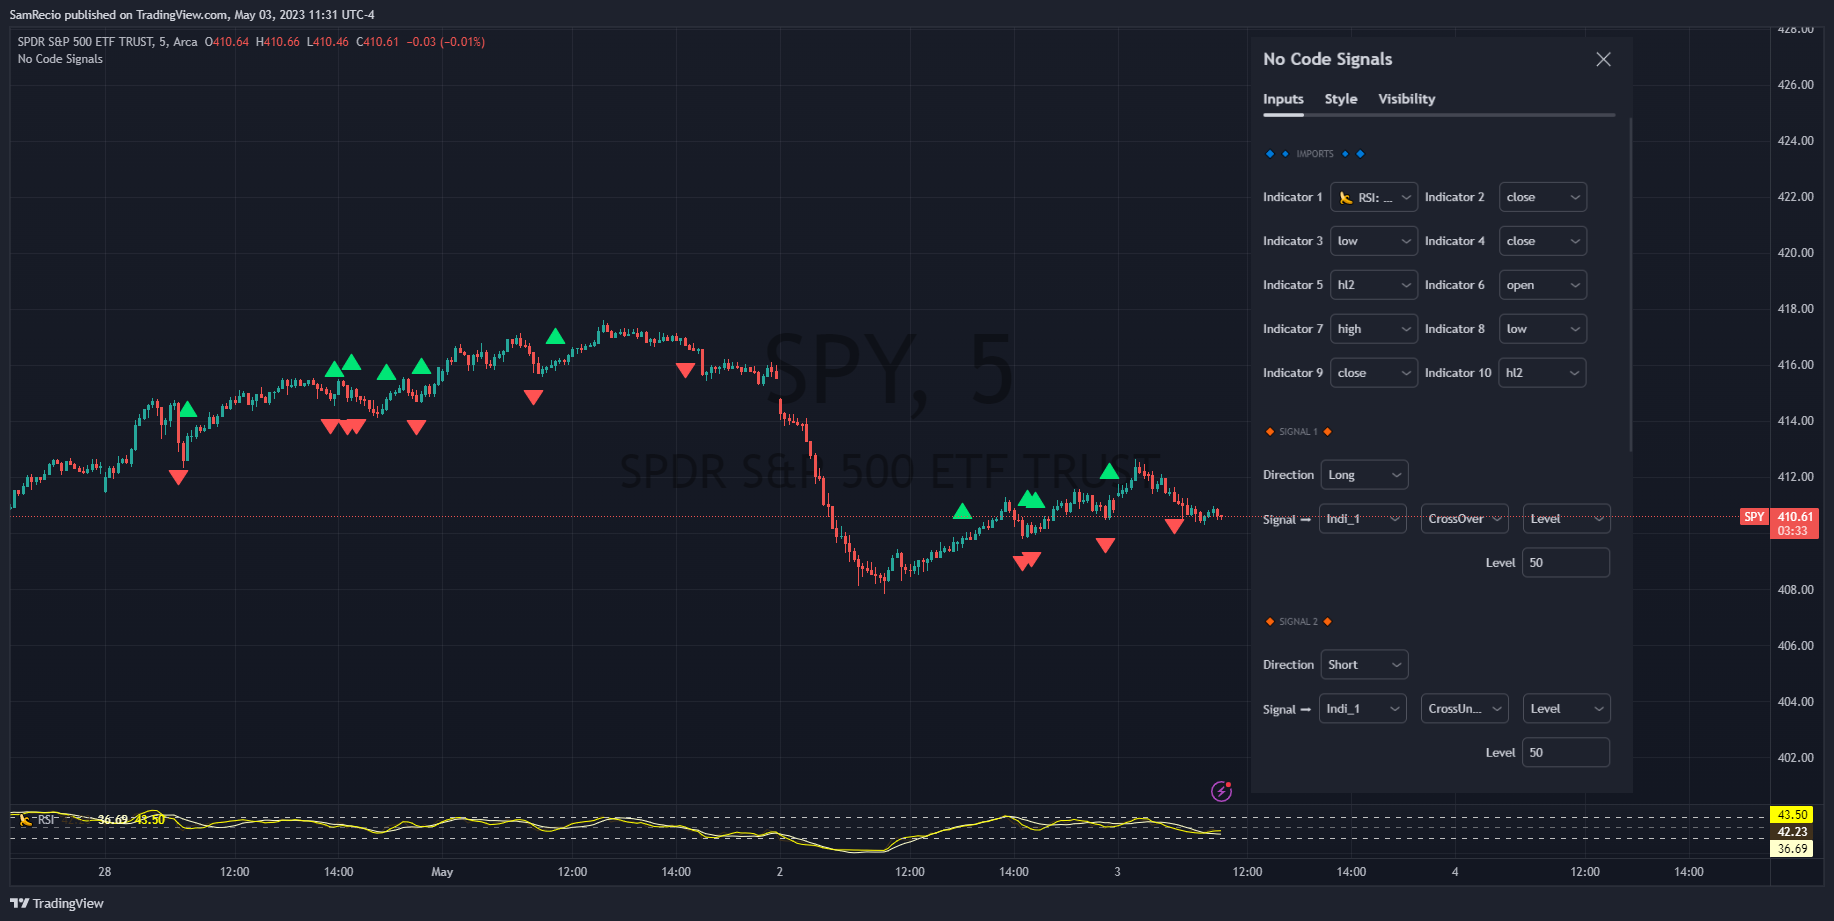Click the 410.61 current price label
1834x921 pixels.
point(1795,517)
